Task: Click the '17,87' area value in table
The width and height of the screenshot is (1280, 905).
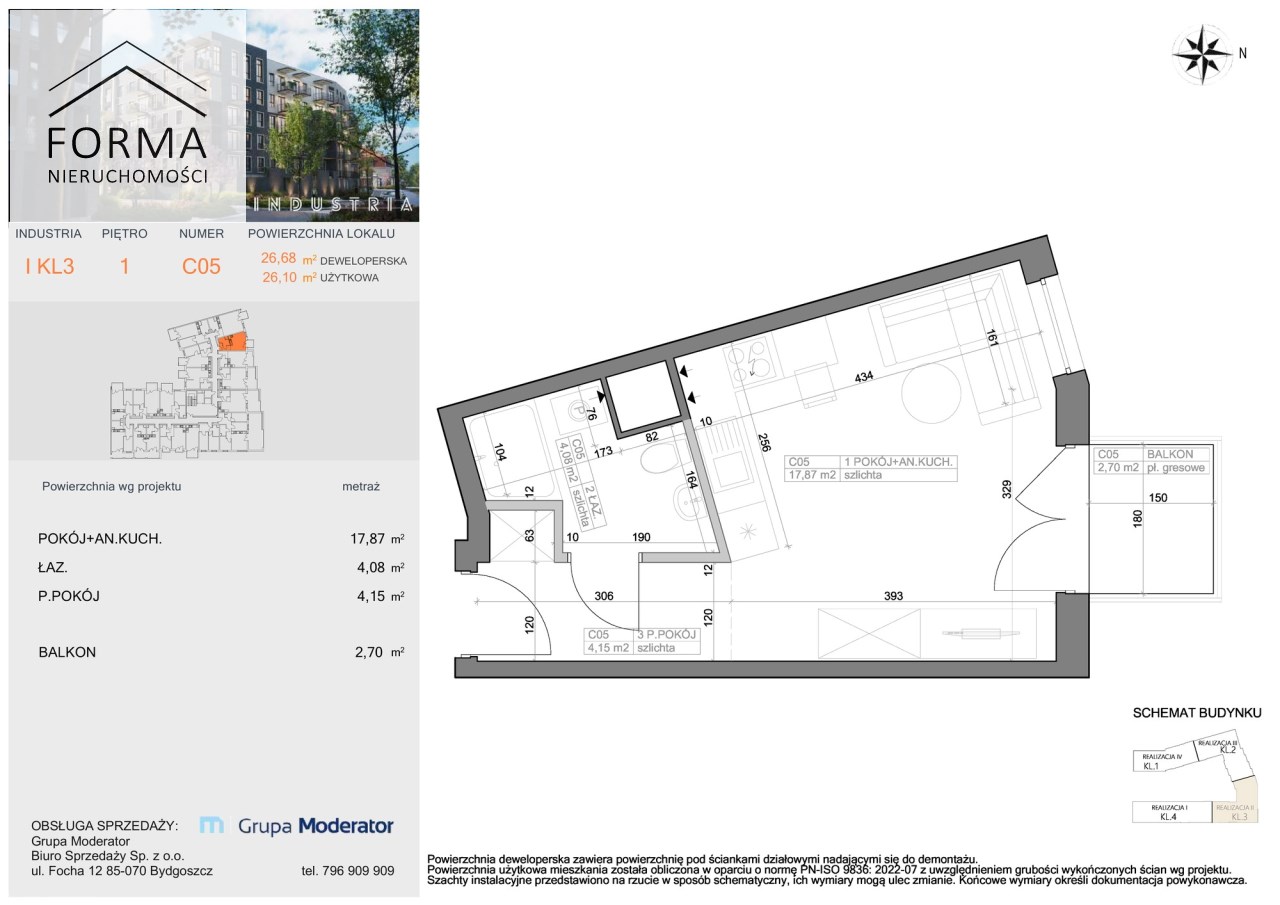Action: coord(364,539)
